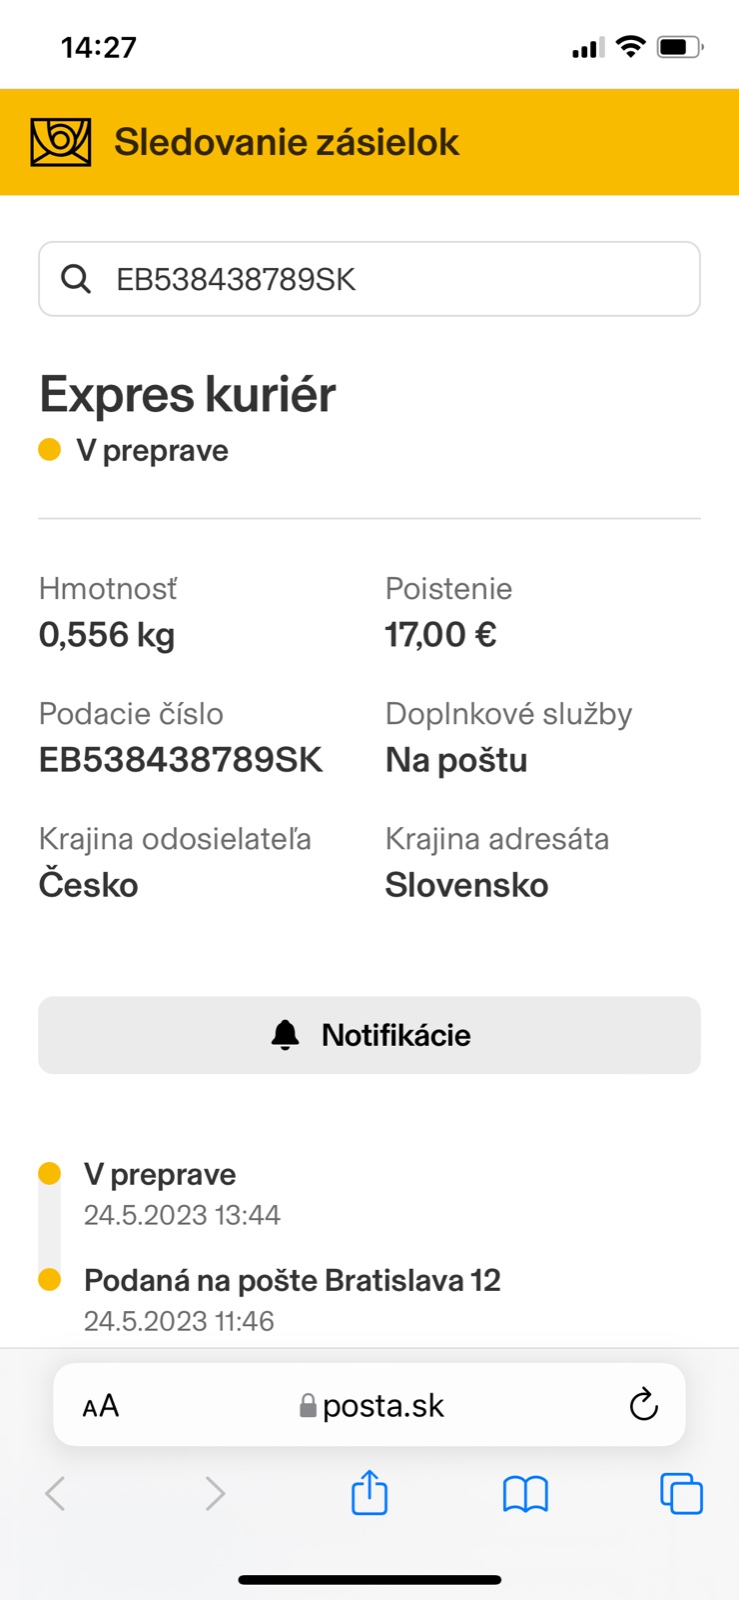This screenshot has width=739, height=1600.
Task: Open Notifikácie notifications button
Action: (x=369, y=1035)
